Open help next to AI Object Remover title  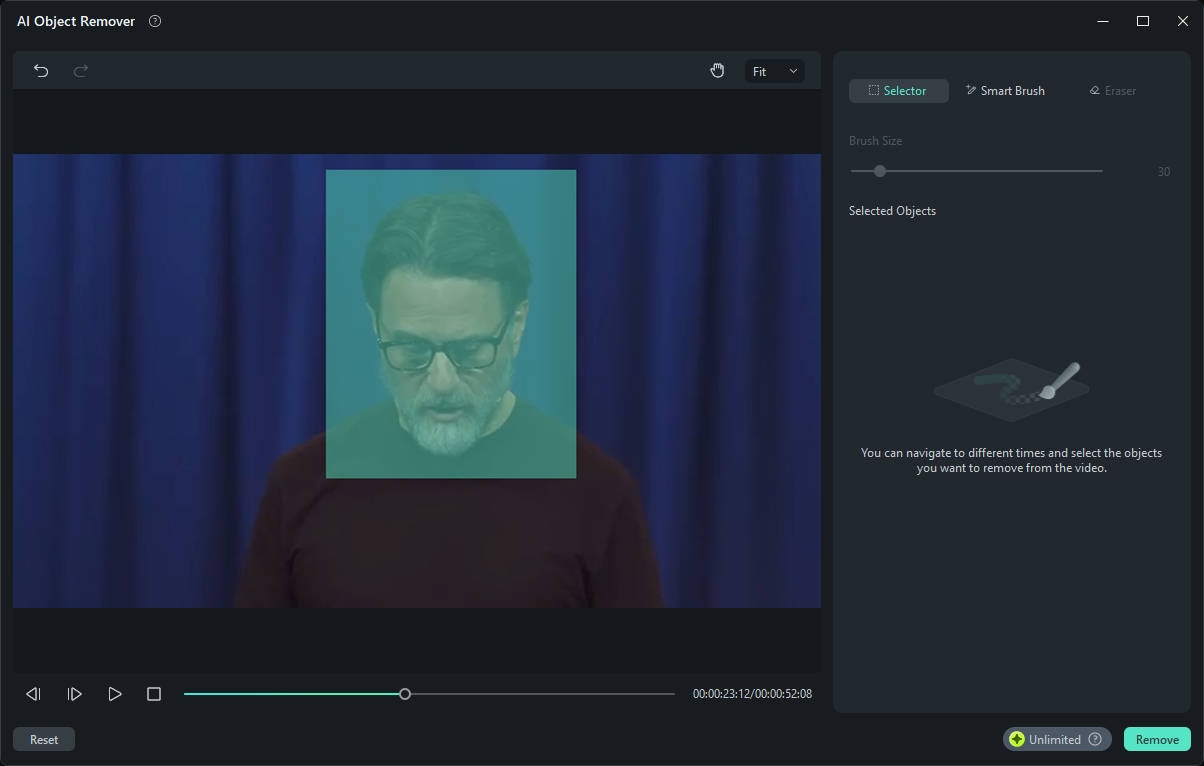(155, 21)
